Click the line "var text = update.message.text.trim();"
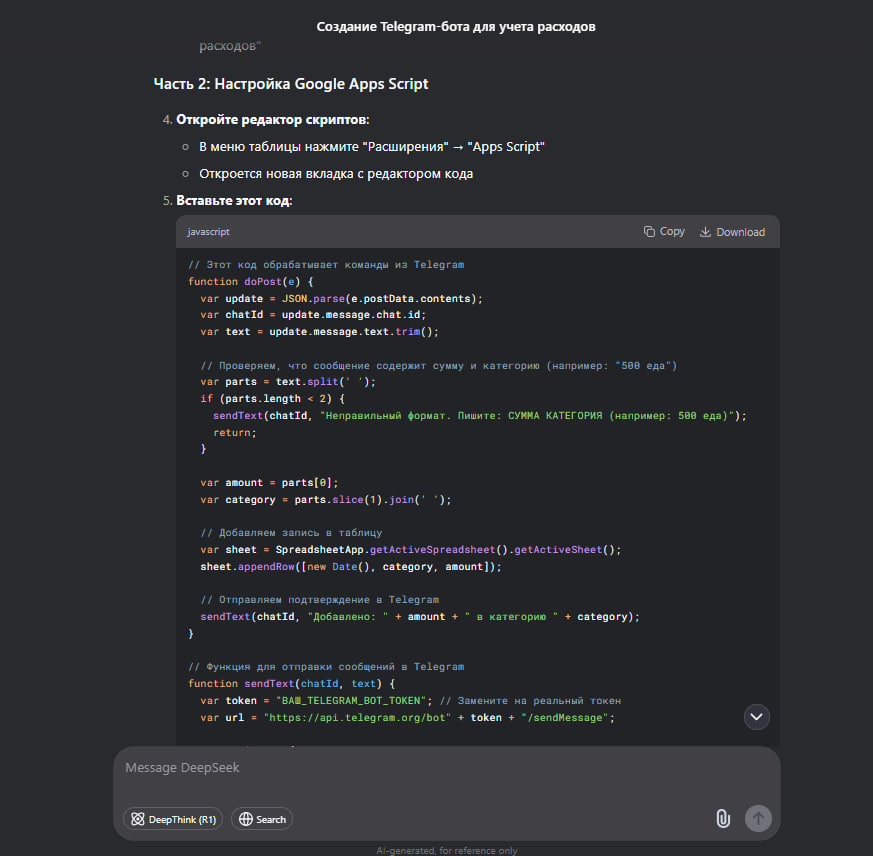Viewport: 873px width, 856px height. pyautogui.click(x=320, y=332)
